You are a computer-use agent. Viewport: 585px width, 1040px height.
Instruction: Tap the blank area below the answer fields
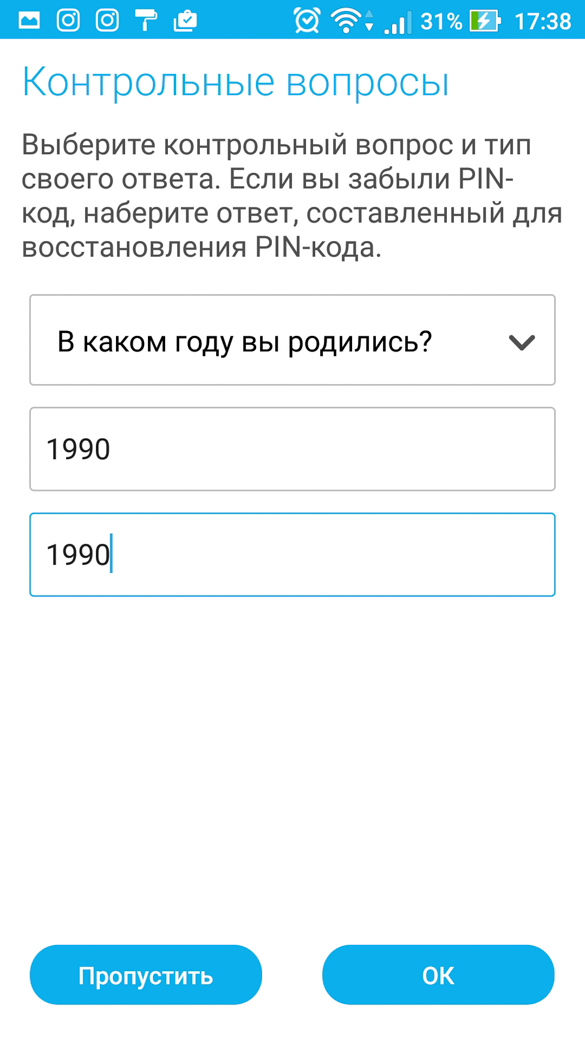point(292,763)
